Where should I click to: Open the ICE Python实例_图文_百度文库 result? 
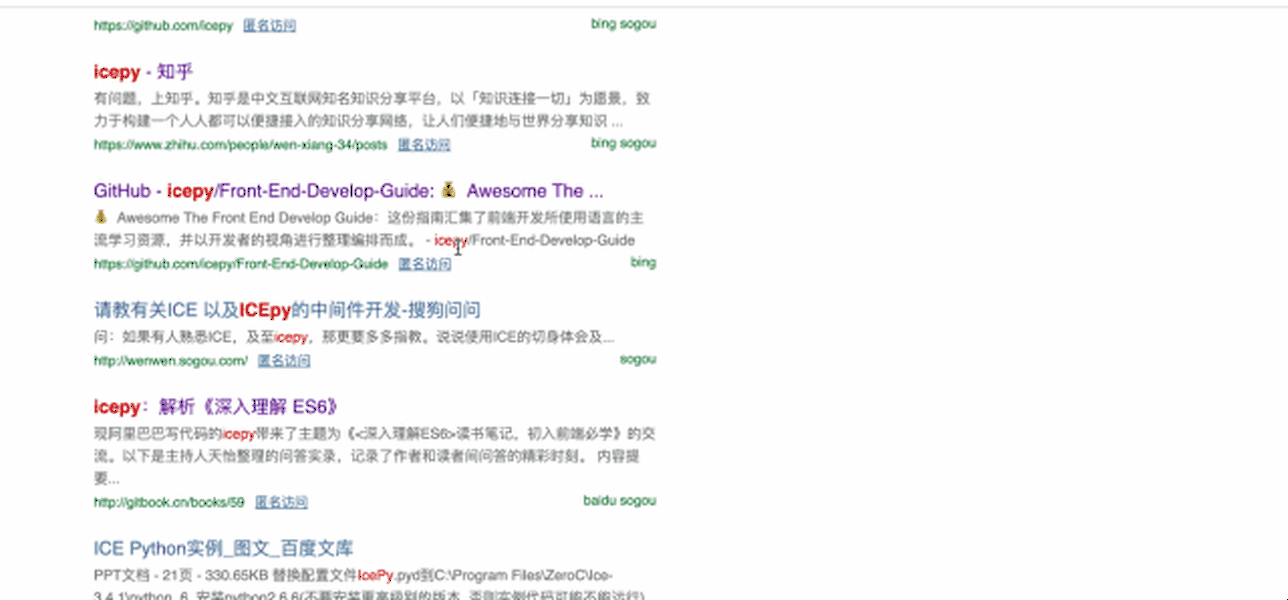[x=223, y=549]
